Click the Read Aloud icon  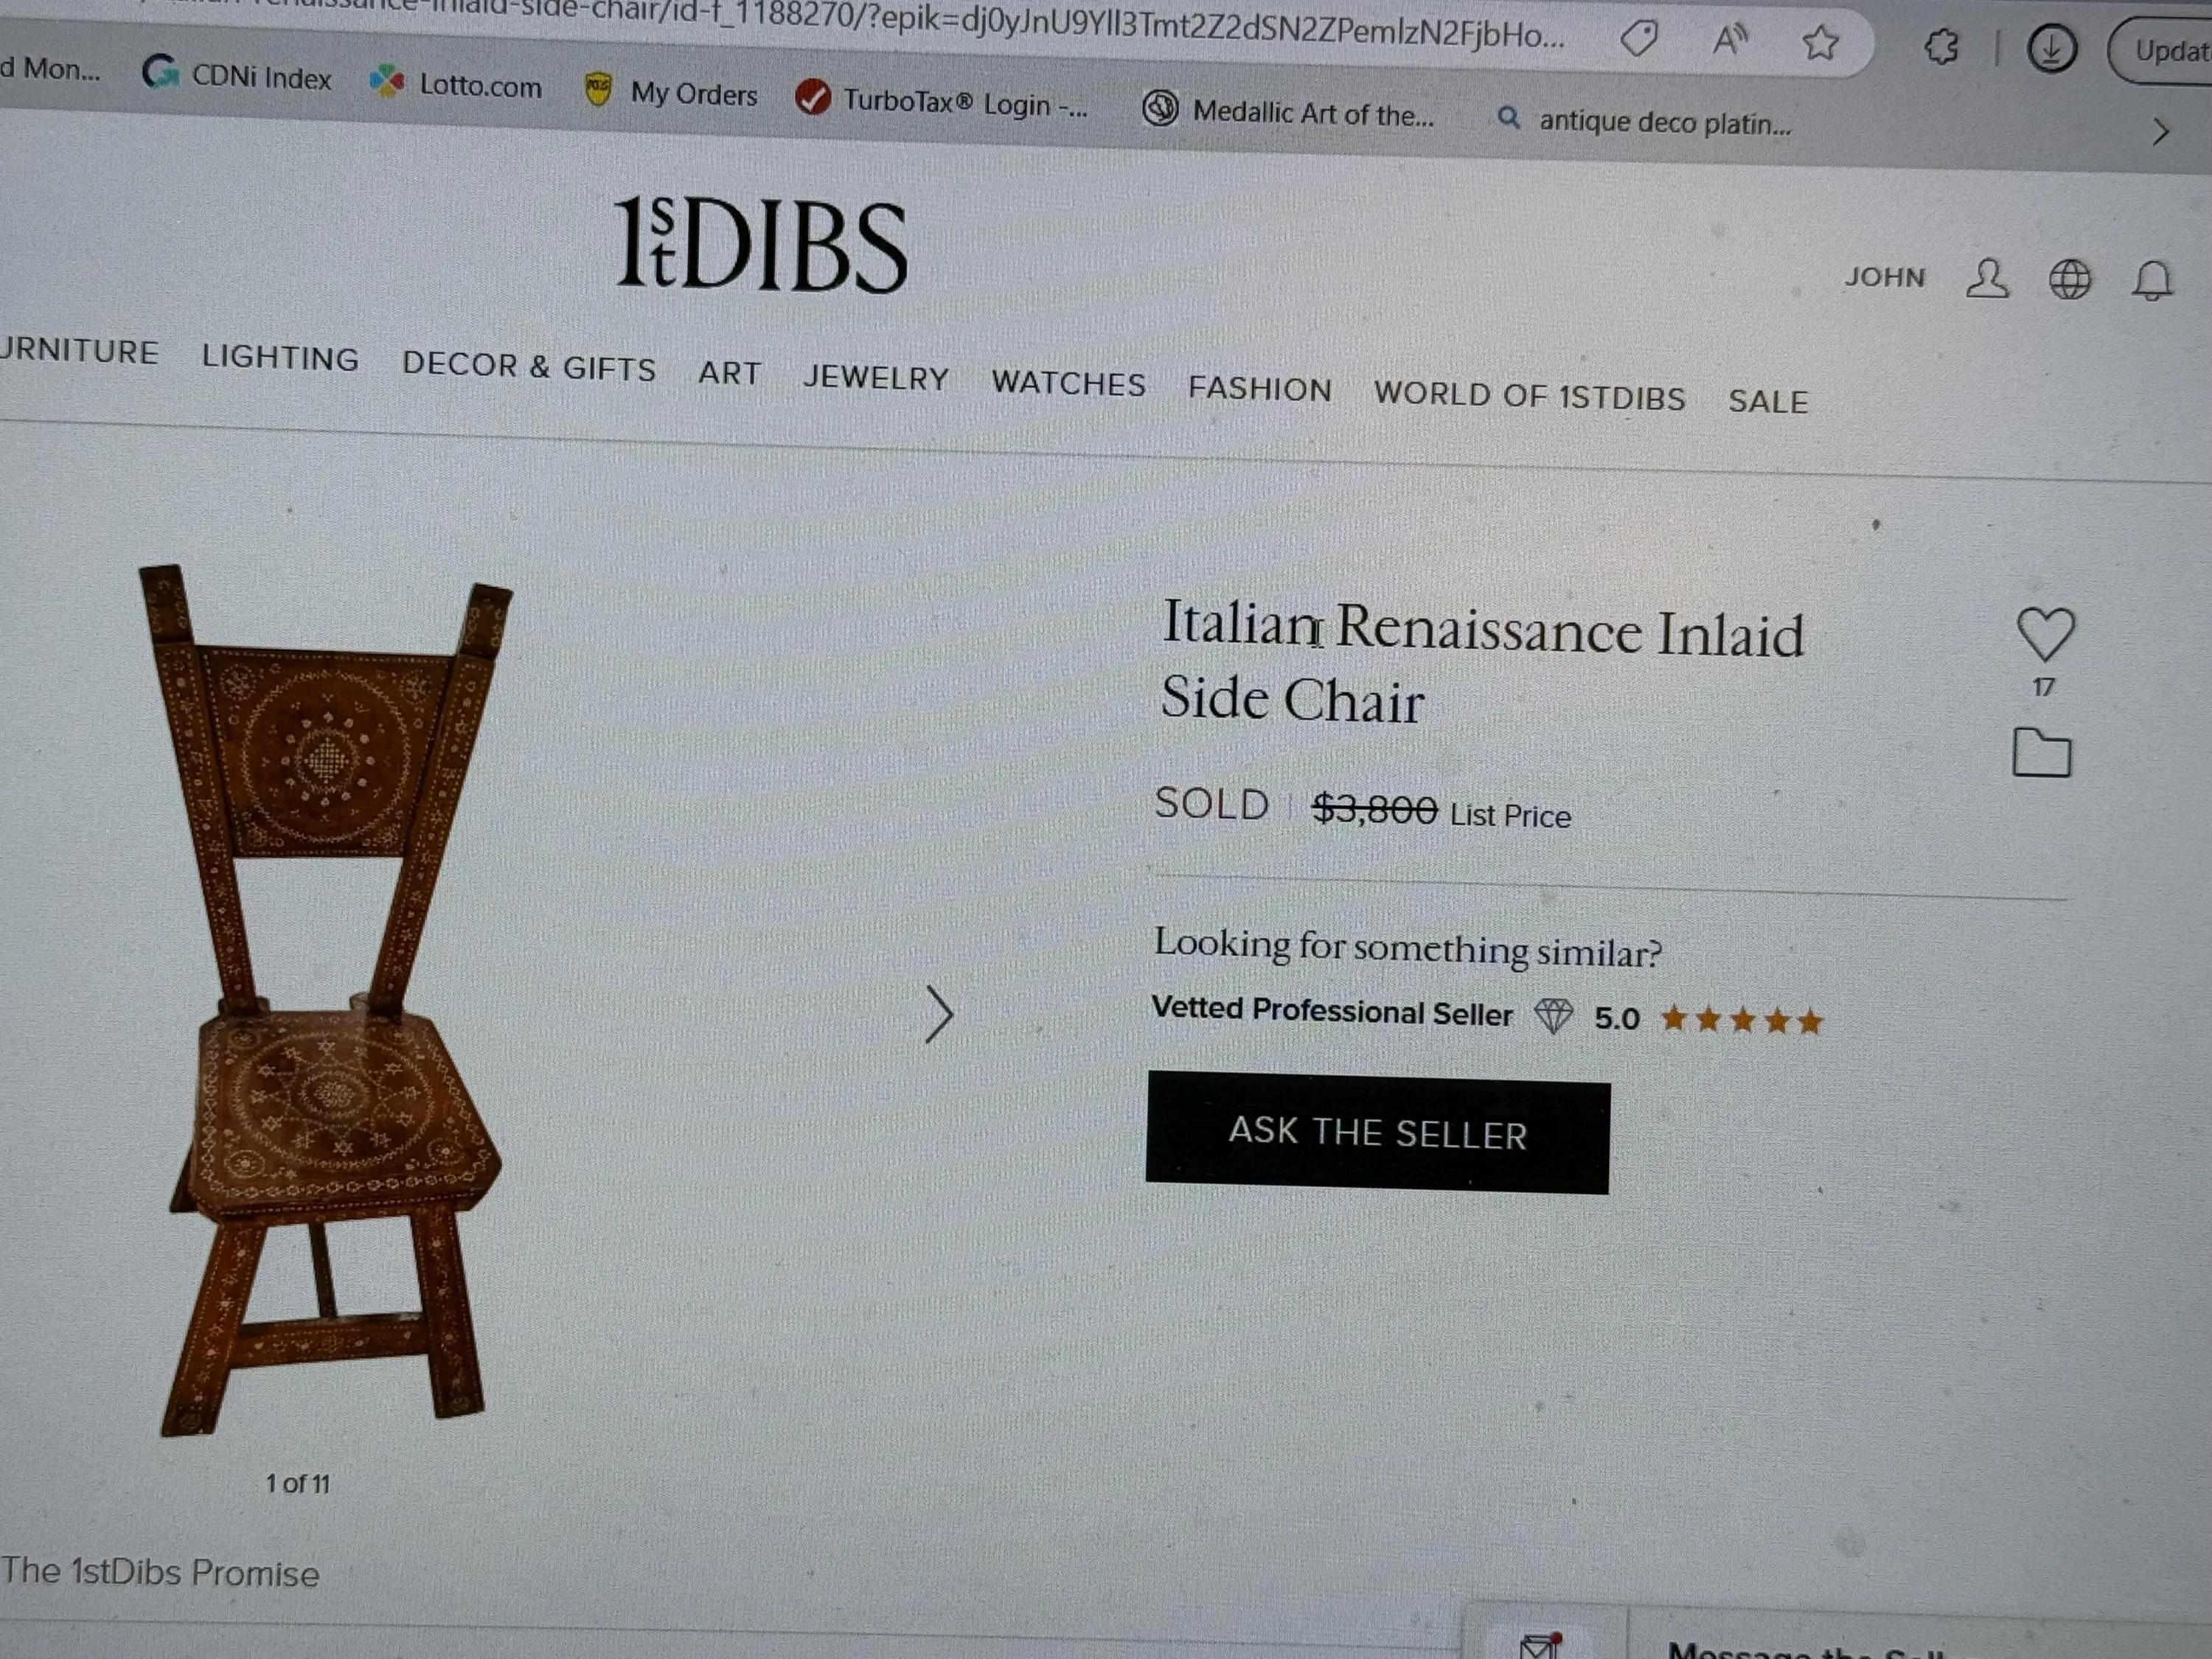[x=1729, y=40]
